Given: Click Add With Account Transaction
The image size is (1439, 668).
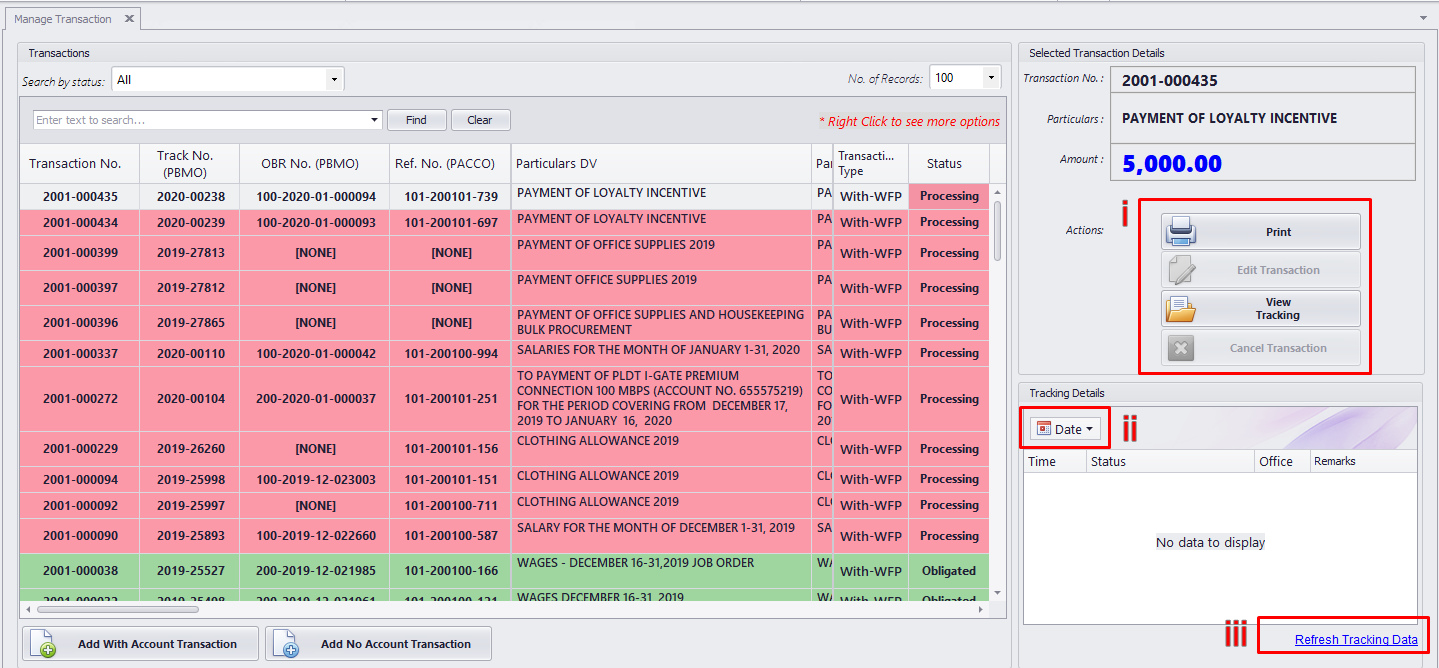Looking at the screenshot, I should [140, 644].
